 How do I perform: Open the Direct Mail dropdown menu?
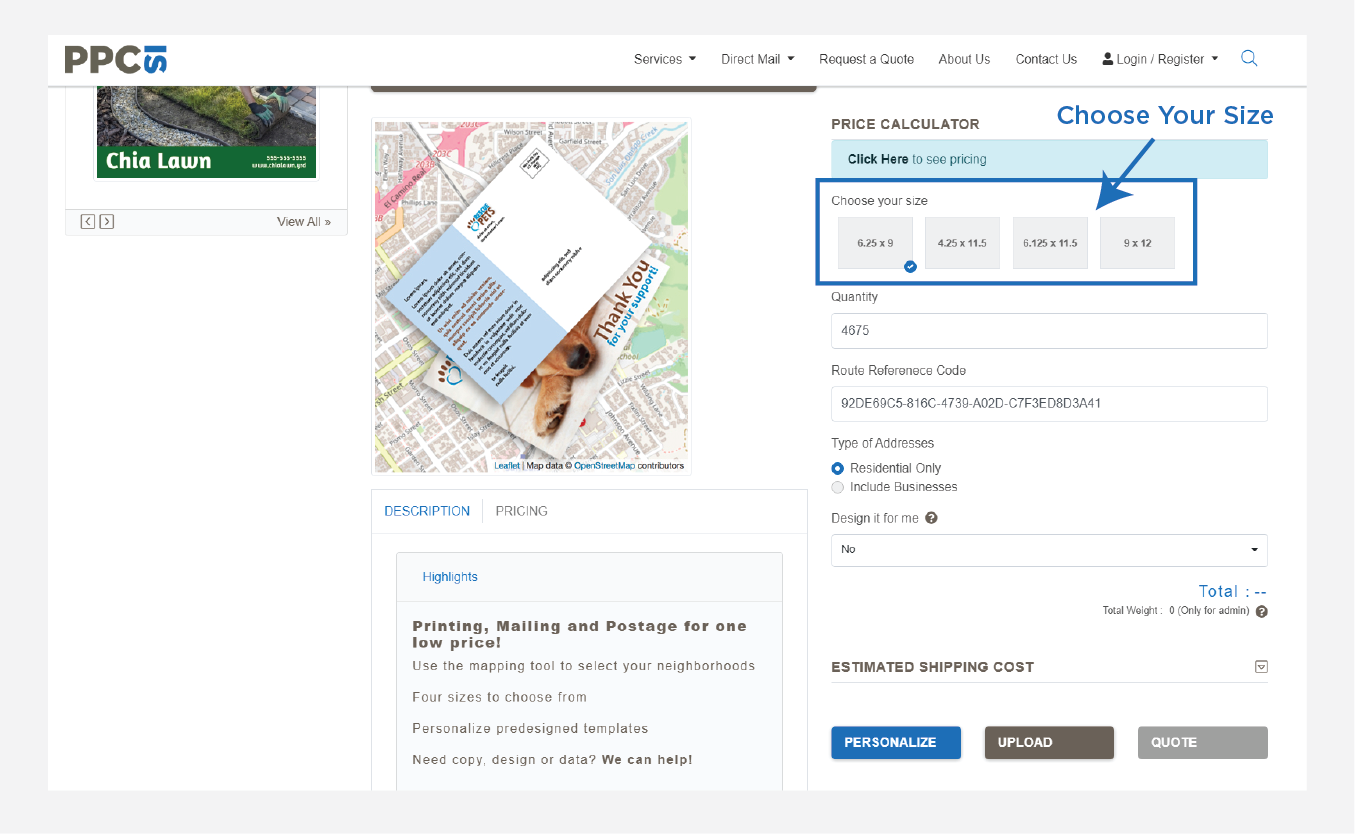tap(757, 59)
